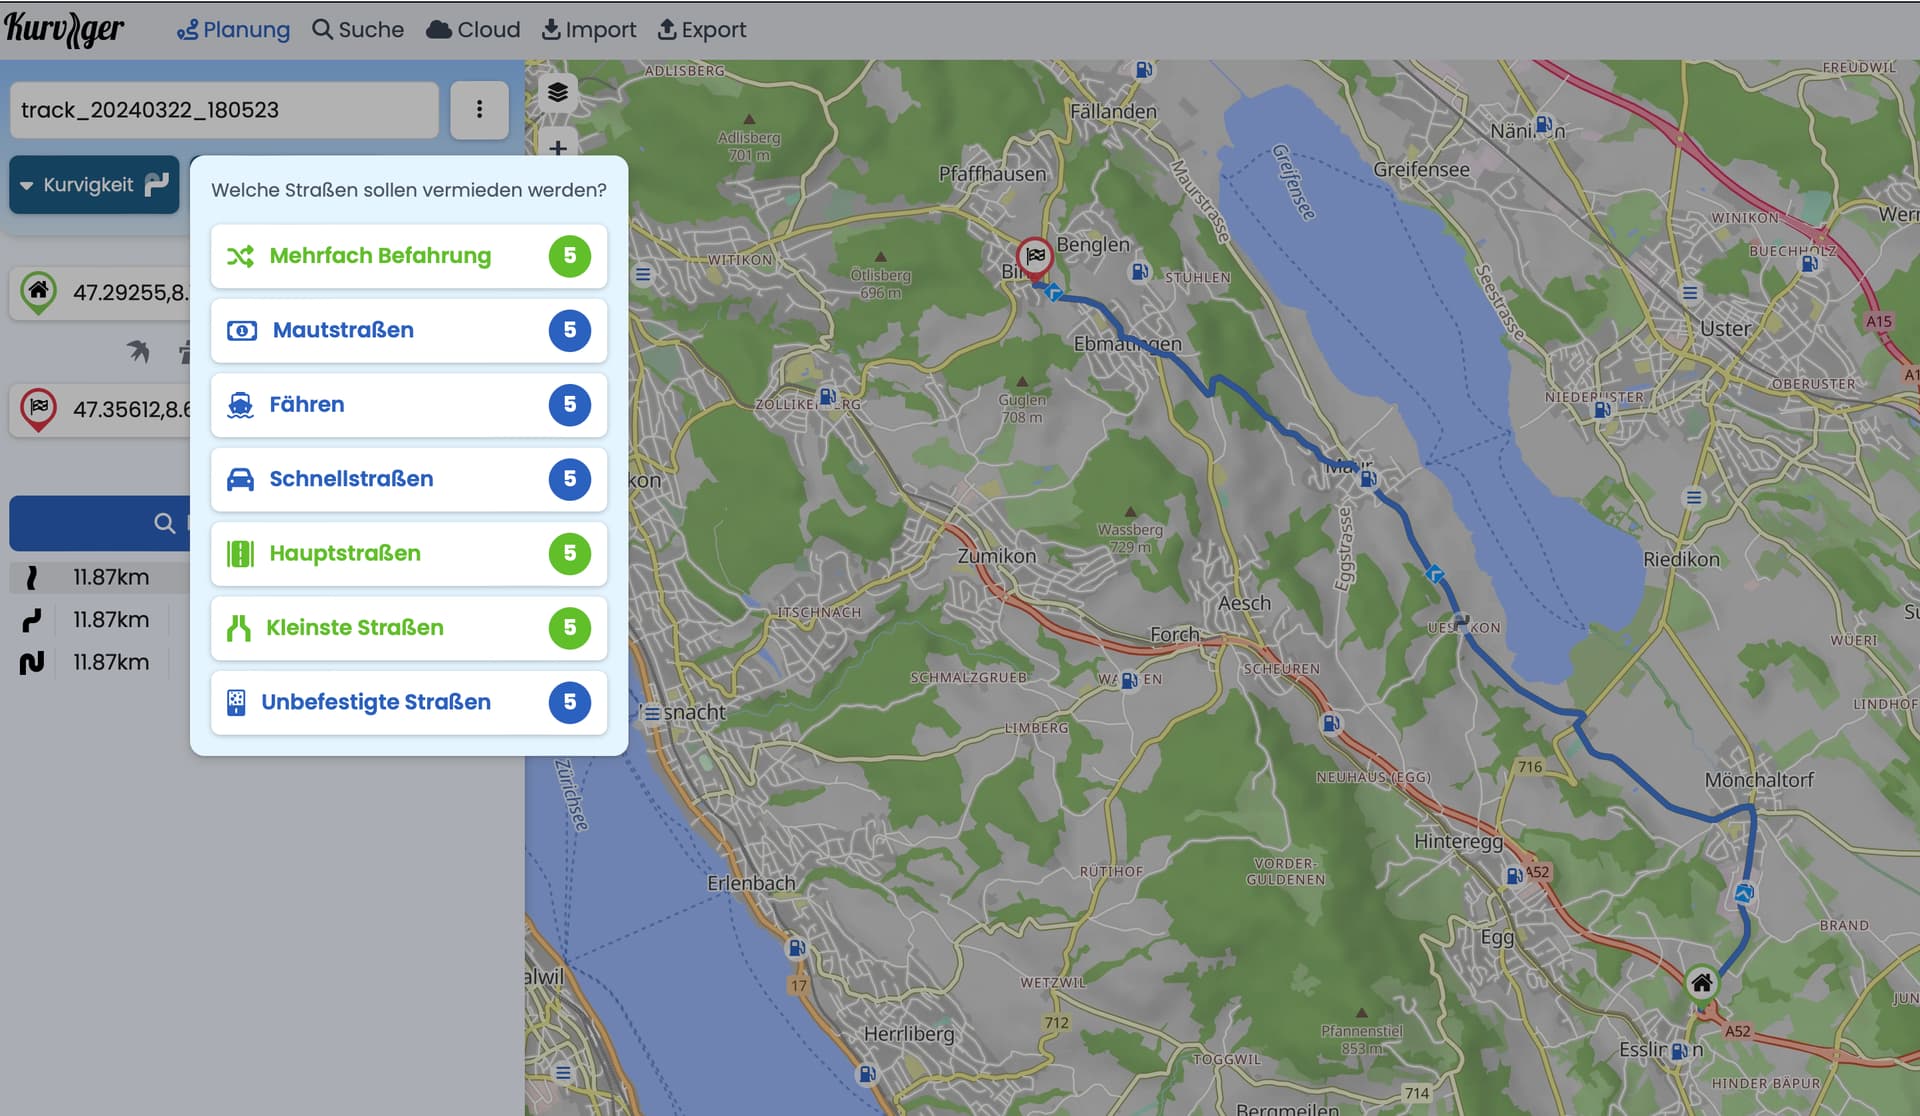The image size is (1920, 1116).
Task: Click the Kurviger logo
Action: click(64, 29)
